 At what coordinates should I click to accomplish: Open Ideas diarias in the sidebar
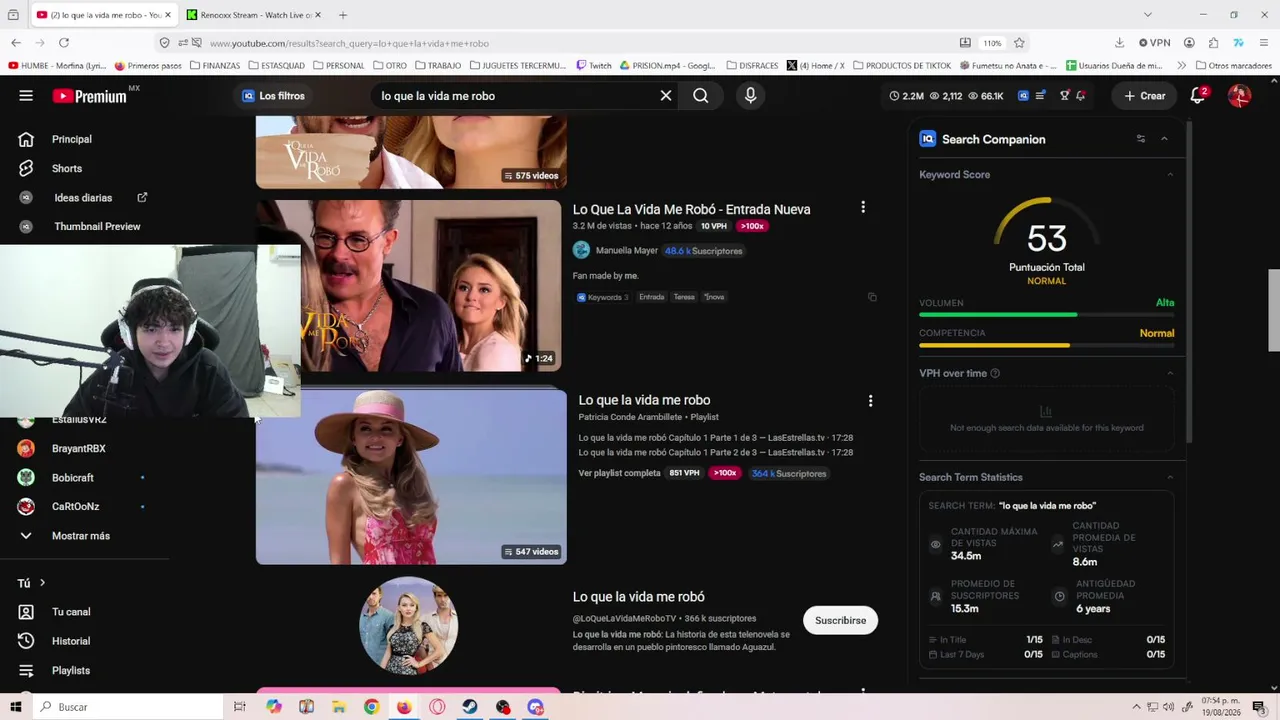85,198
